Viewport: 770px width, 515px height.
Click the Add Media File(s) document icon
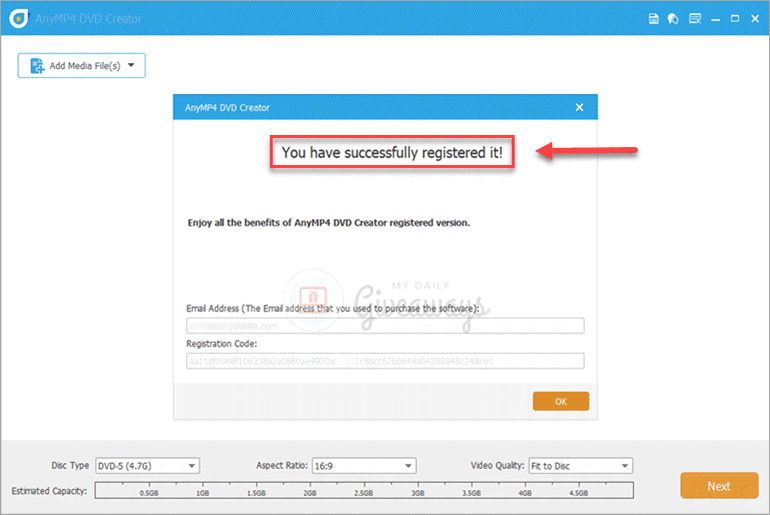point(38,66)
